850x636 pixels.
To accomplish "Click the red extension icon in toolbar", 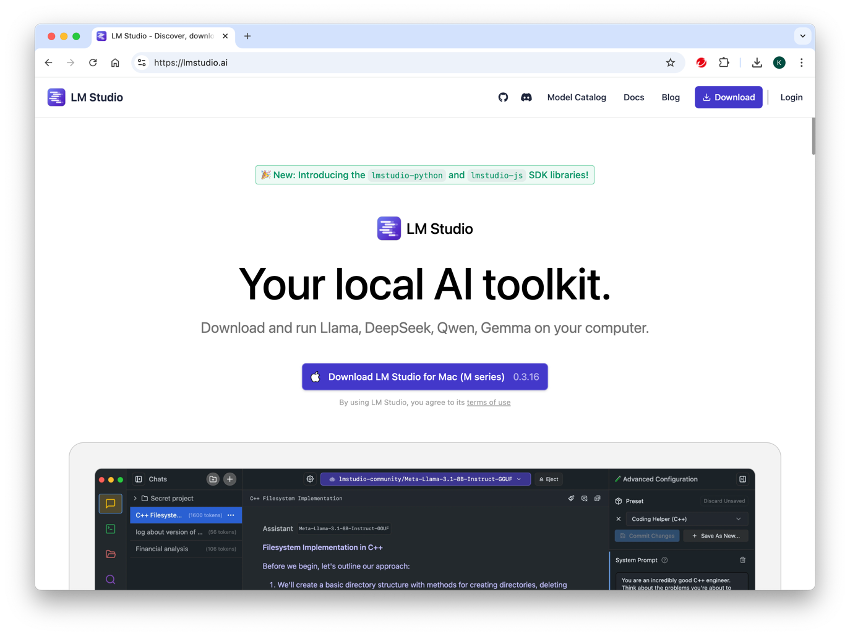I will (x=701, y=63).
